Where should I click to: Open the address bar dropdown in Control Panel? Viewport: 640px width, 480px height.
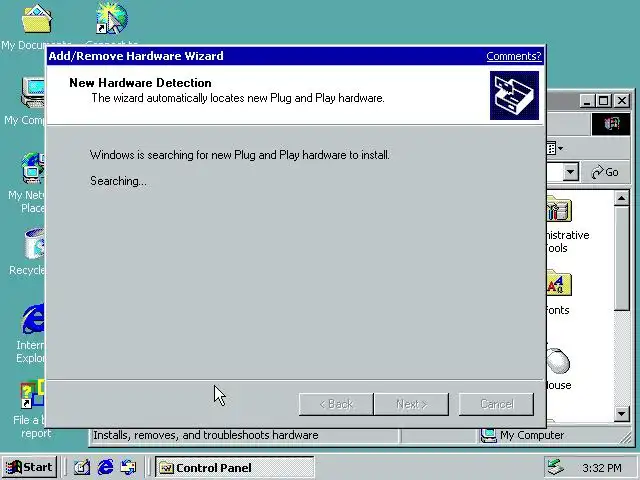point(571,172)
